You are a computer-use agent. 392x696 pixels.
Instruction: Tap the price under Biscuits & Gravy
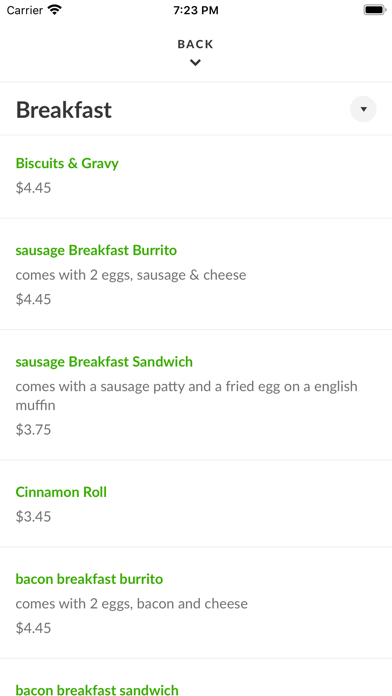click(x=33, y=188)
